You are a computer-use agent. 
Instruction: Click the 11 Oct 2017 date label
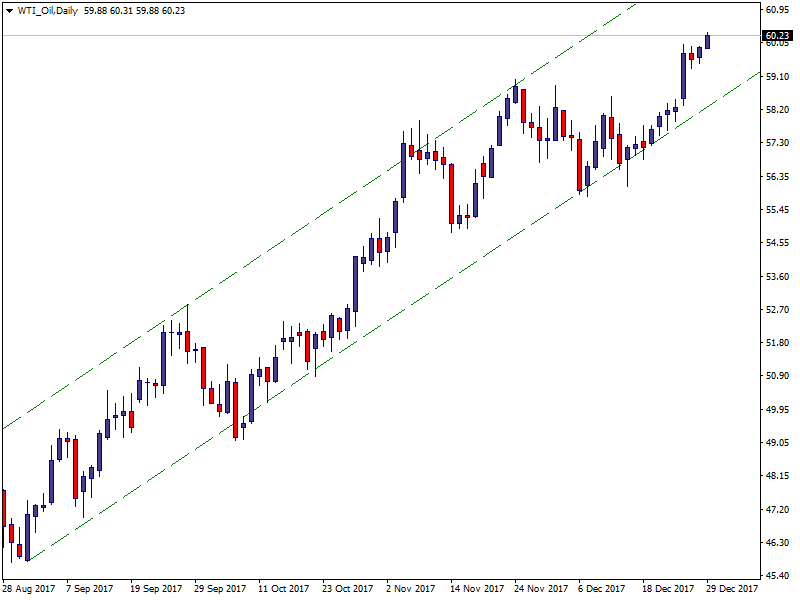click(283, 589)
